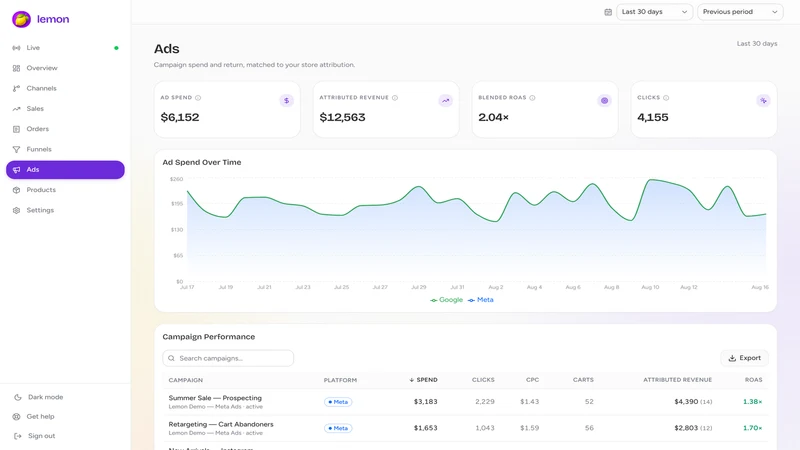
Task: Sort by Platform column header
Action: point(340,380)
